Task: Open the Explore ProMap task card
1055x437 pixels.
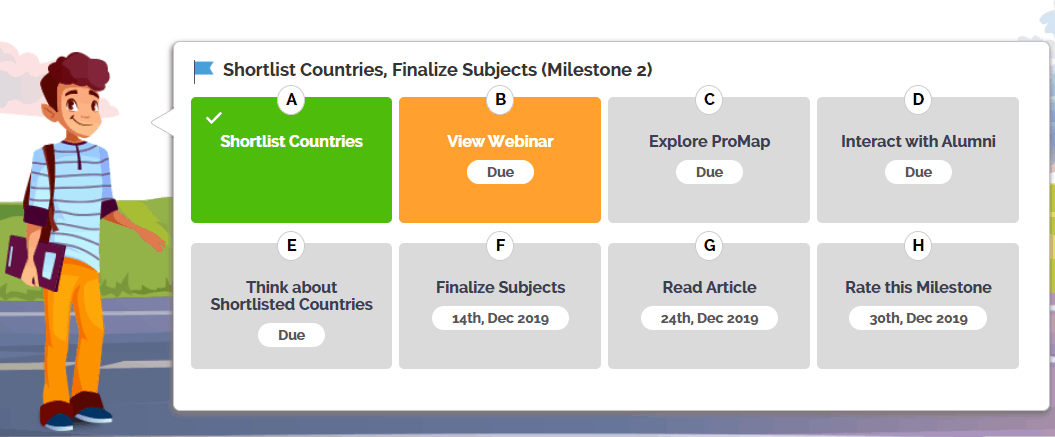Action: click(x=709, y=160)
